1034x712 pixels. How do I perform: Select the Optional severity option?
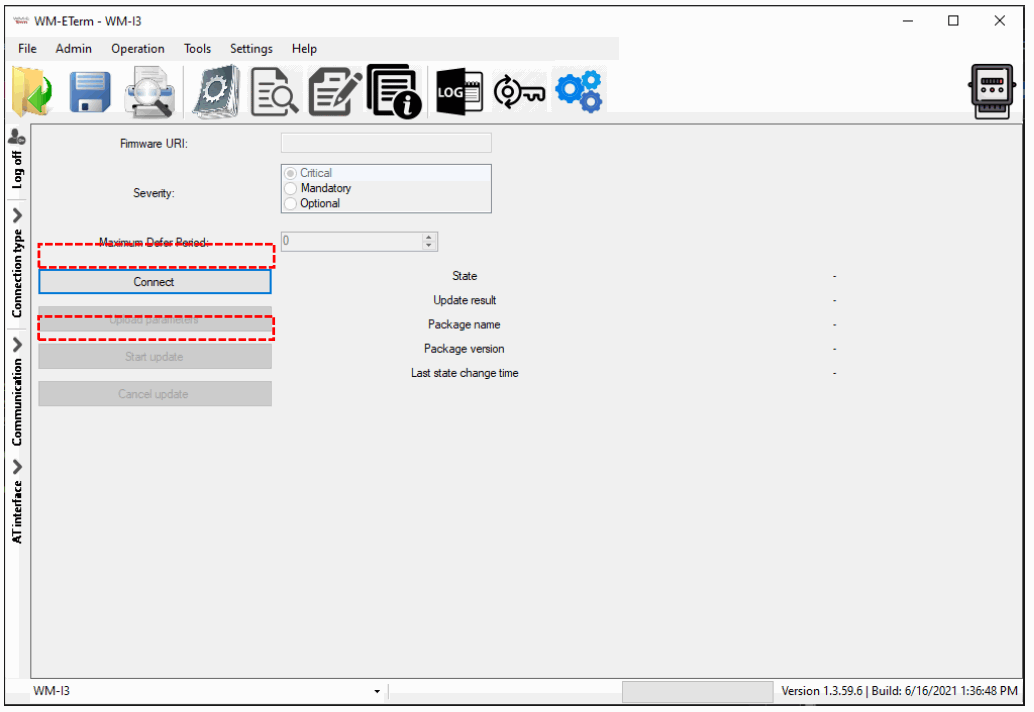tap(290, 203)
